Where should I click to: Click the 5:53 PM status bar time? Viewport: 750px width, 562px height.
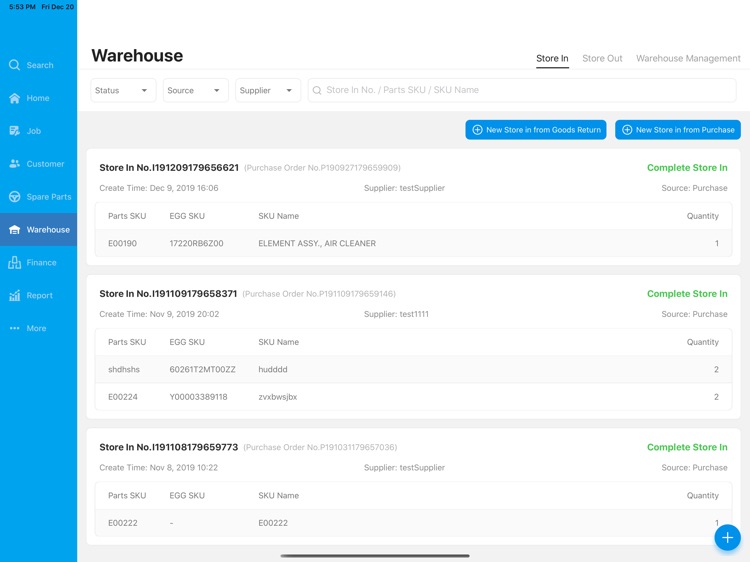point(22,7)
